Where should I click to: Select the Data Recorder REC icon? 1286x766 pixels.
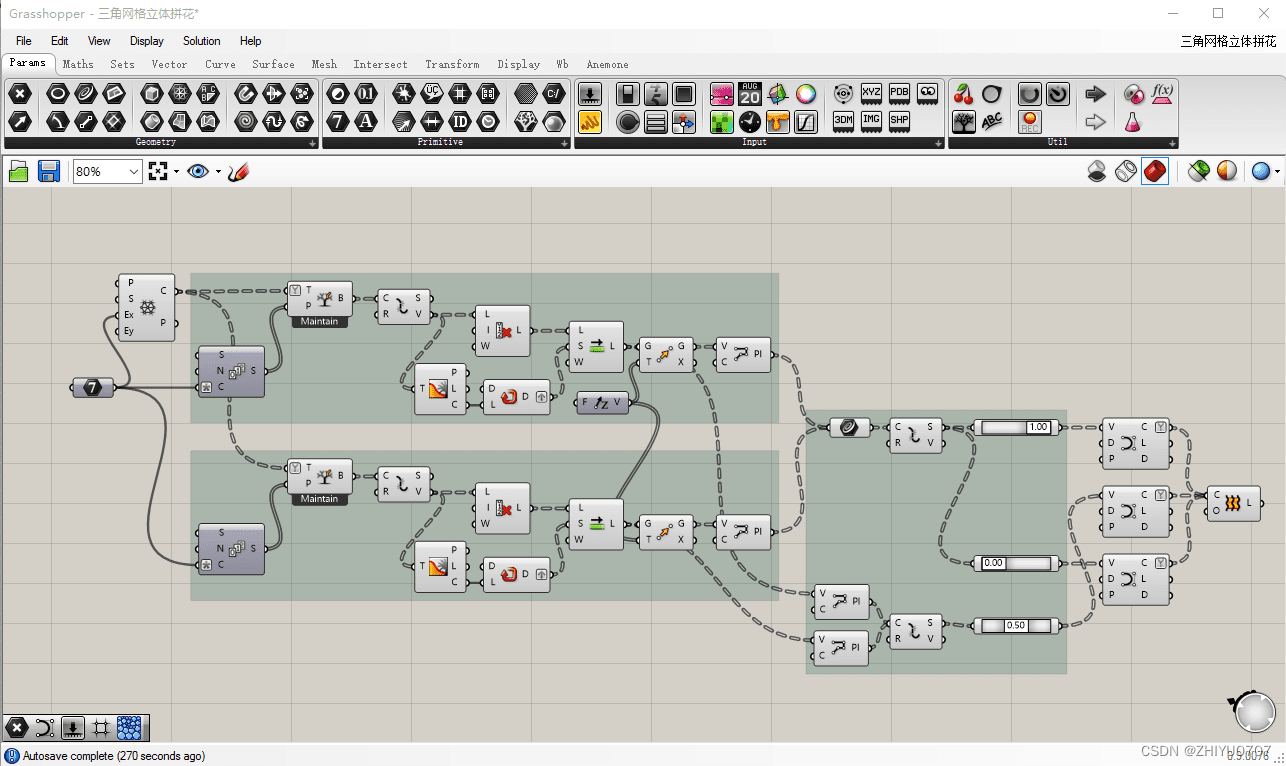(1030, 122)
